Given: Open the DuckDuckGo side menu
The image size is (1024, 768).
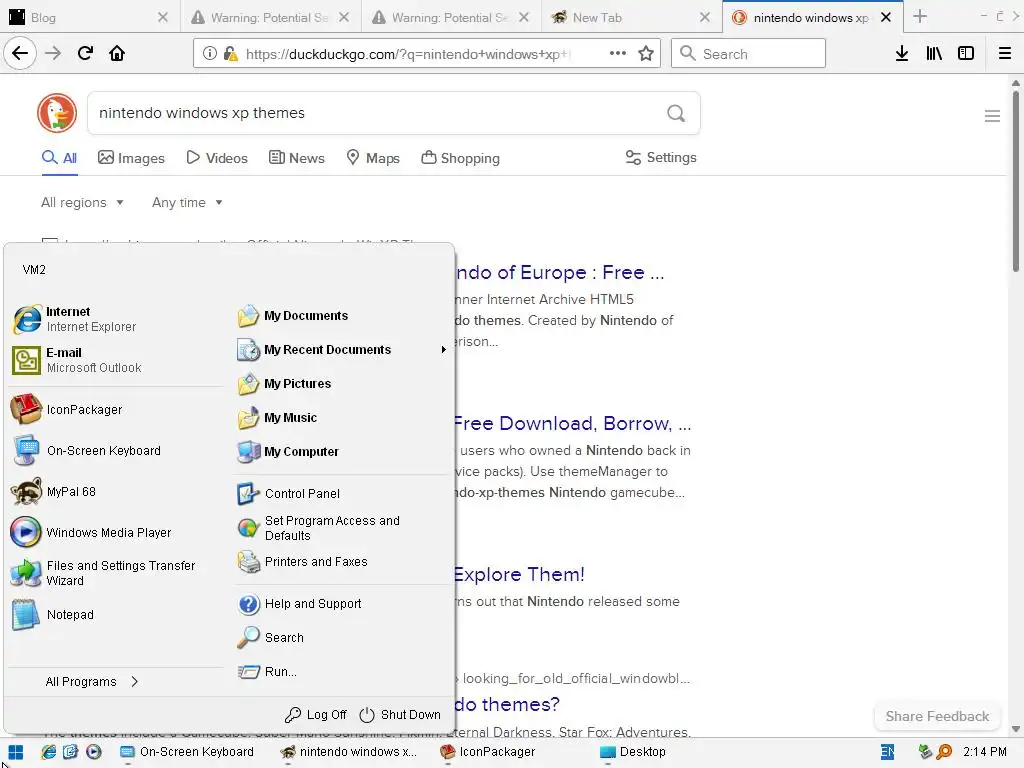Looking at the screenshot, I should tap(992, 116).
